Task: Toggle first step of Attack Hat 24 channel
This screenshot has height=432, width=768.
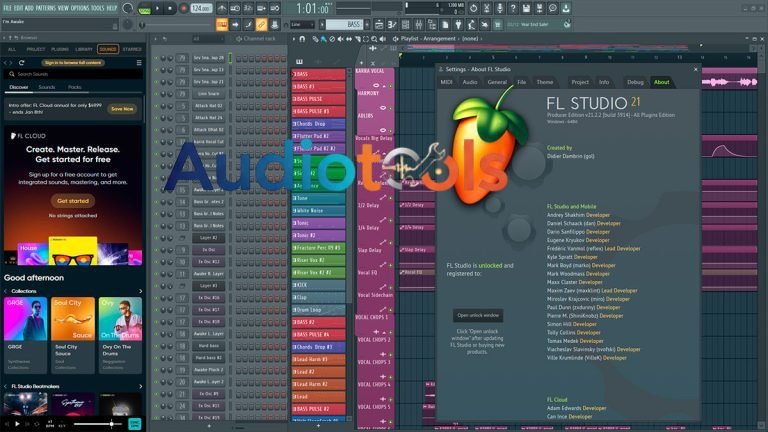Action: [x=239, y=118]
